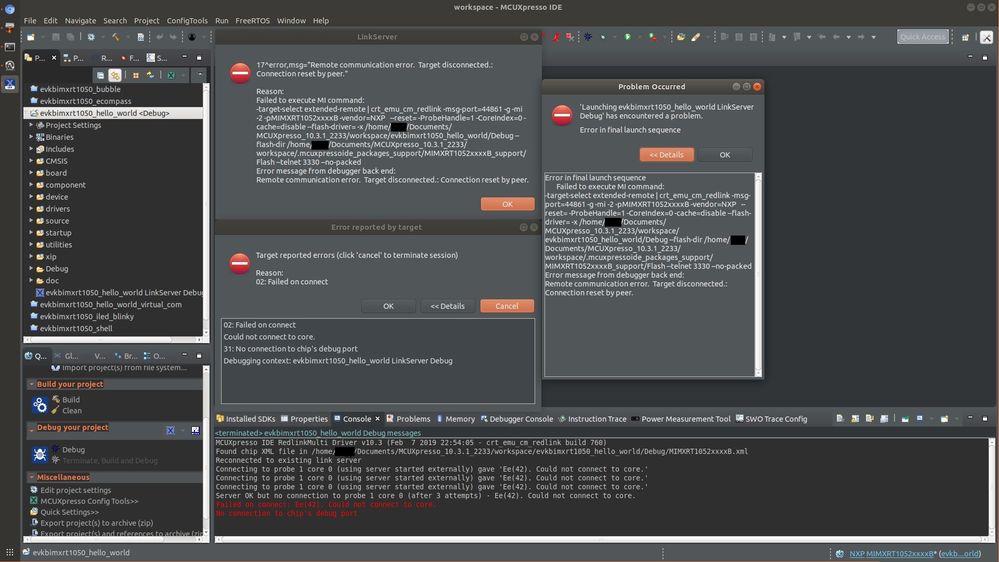Click the large blue bug Debug icon
The width and height of the screenshot is (999, 562).
click(x=40, y=454)
